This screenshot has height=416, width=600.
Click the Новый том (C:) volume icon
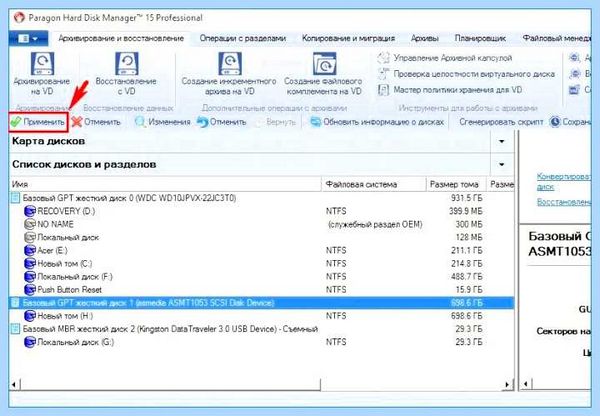point(29,264)
